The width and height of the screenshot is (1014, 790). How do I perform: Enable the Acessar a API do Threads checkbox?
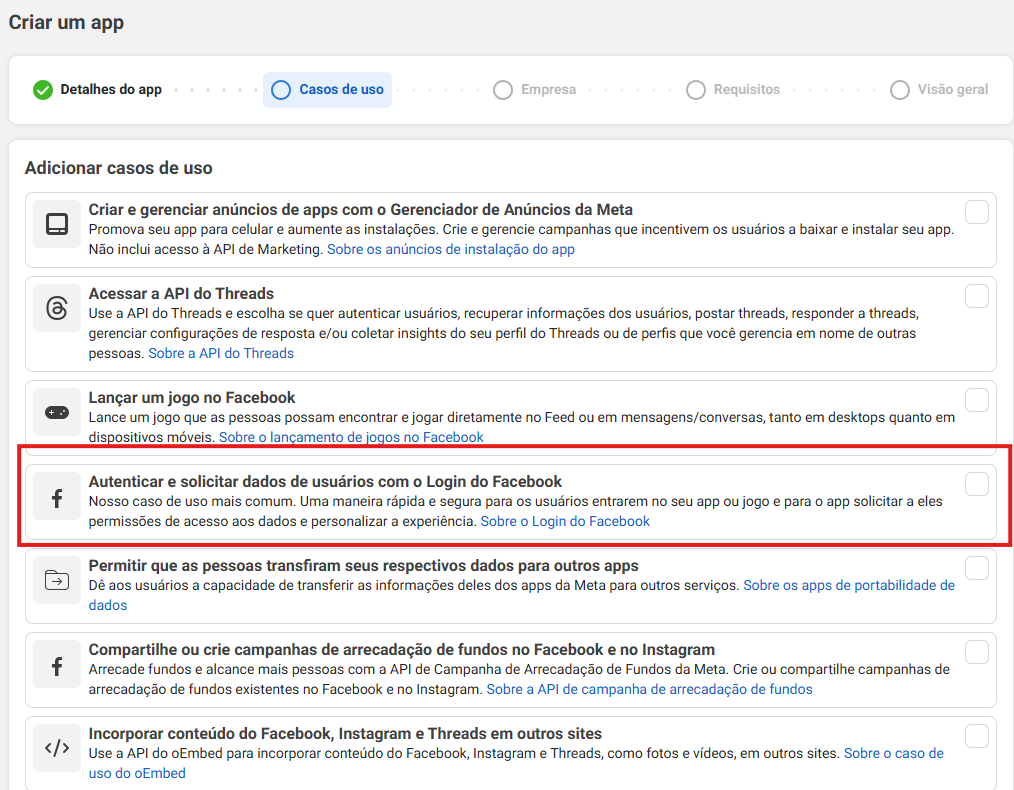(x=976, y=295)
